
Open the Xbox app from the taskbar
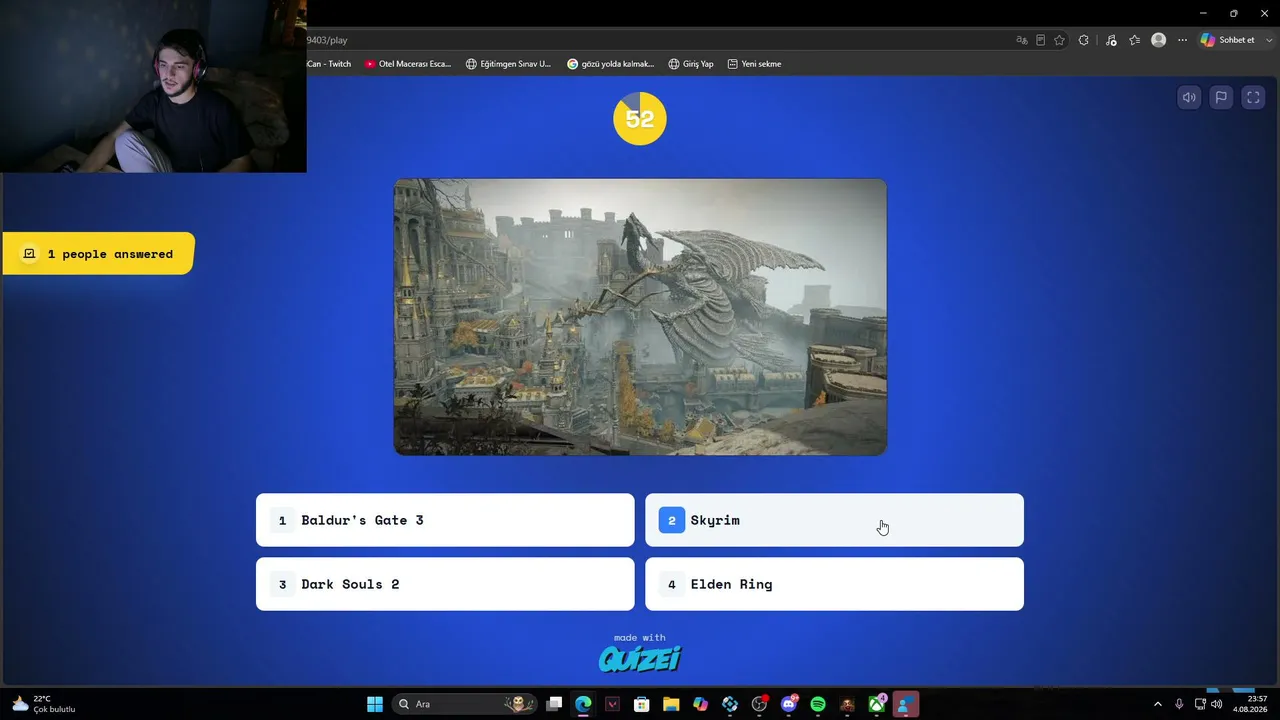coord(877,704)
